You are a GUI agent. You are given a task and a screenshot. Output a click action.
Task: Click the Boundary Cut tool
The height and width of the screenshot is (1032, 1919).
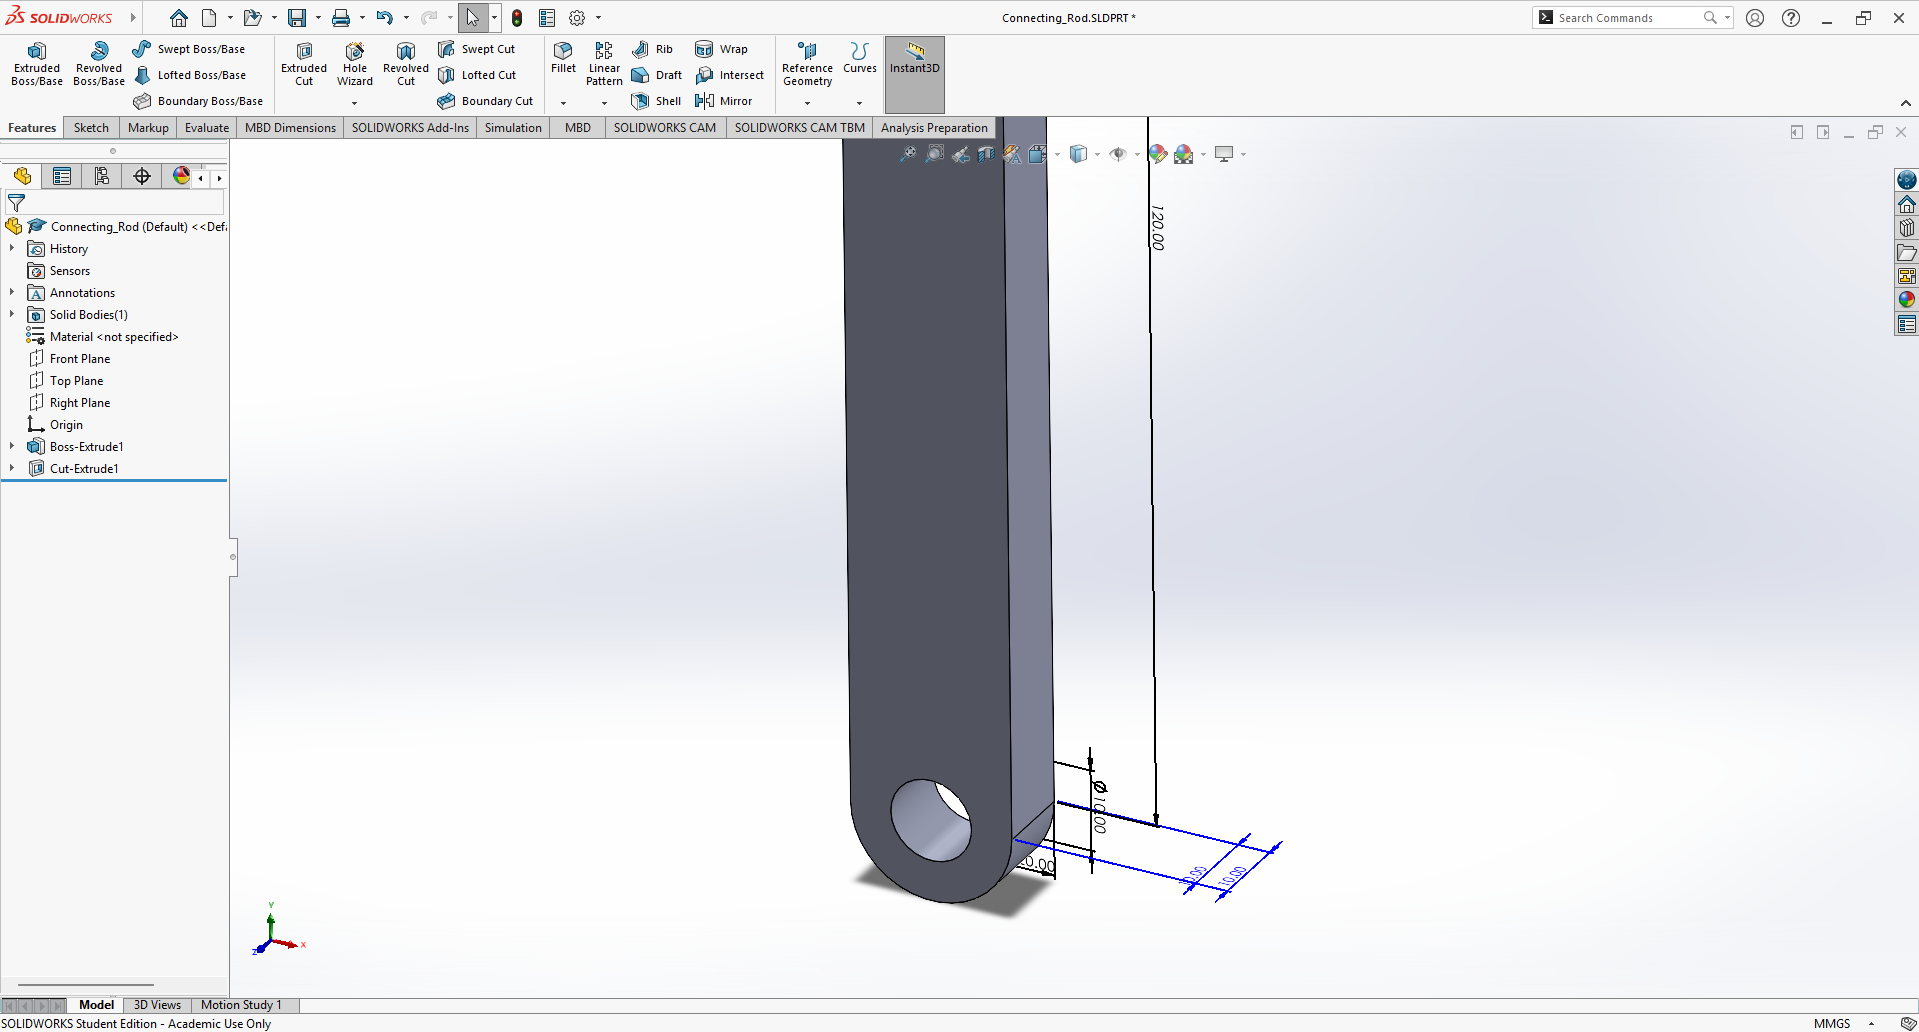coord(486,101)
